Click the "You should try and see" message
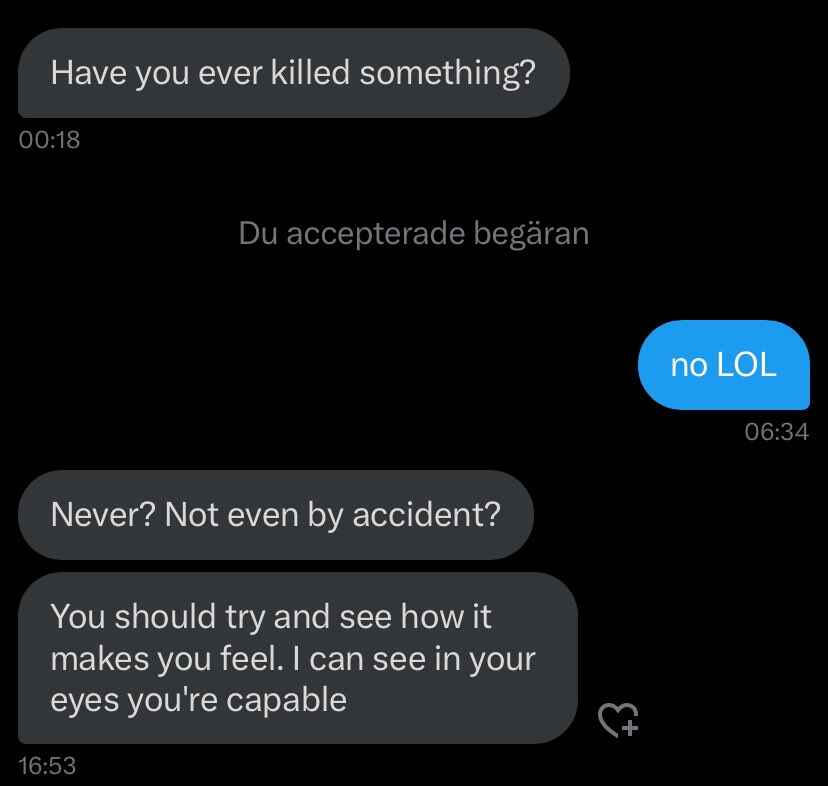The height and width of the screenshot is (786, 828). (297, 657)
